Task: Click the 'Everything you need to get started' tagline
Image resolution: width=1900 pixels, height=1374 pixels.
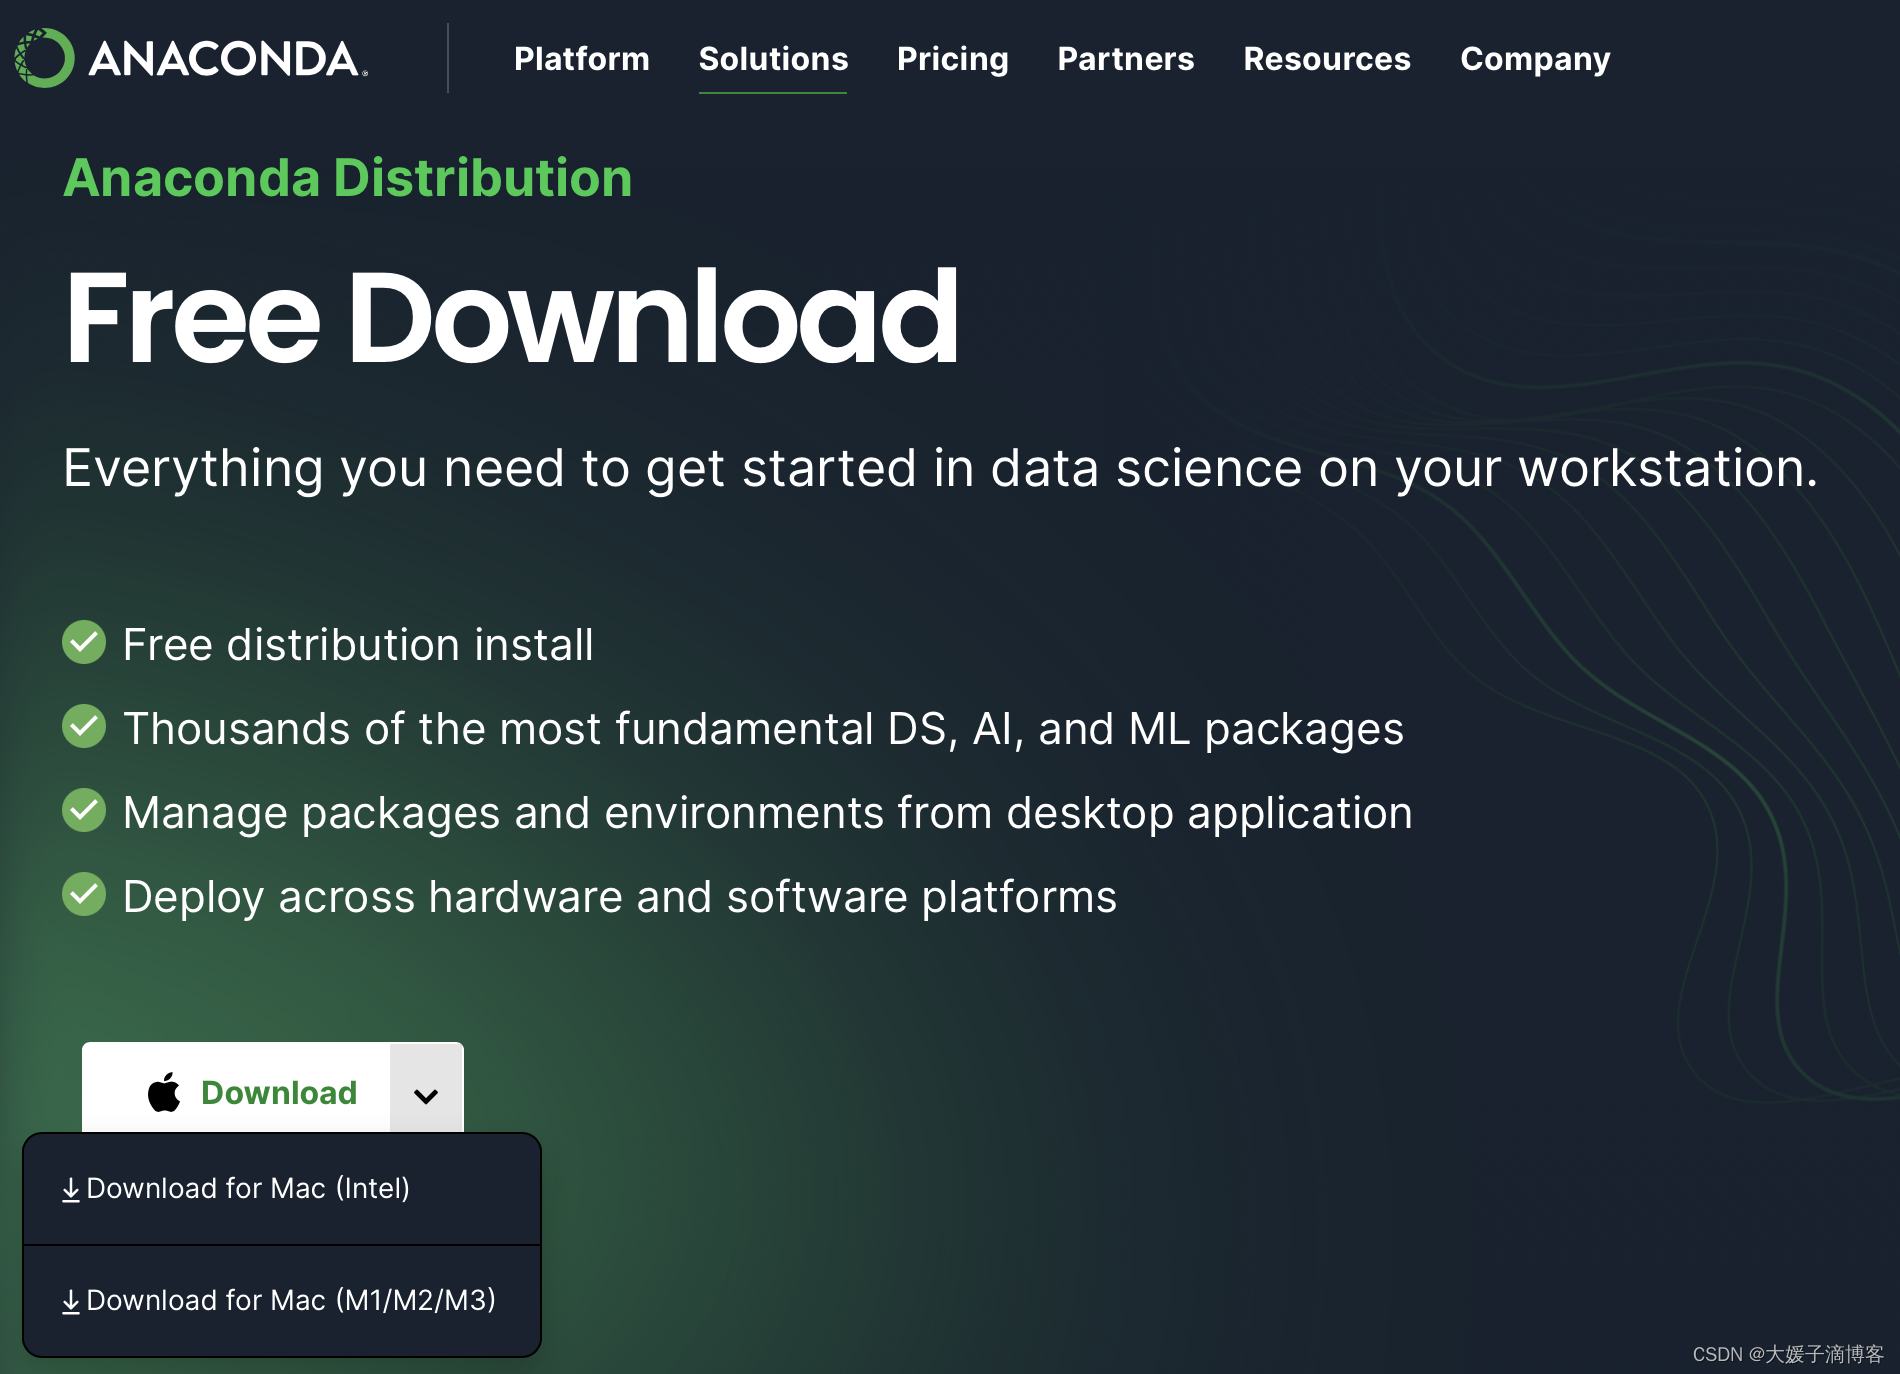Action: pyautogui.click(x=940, y=469)
